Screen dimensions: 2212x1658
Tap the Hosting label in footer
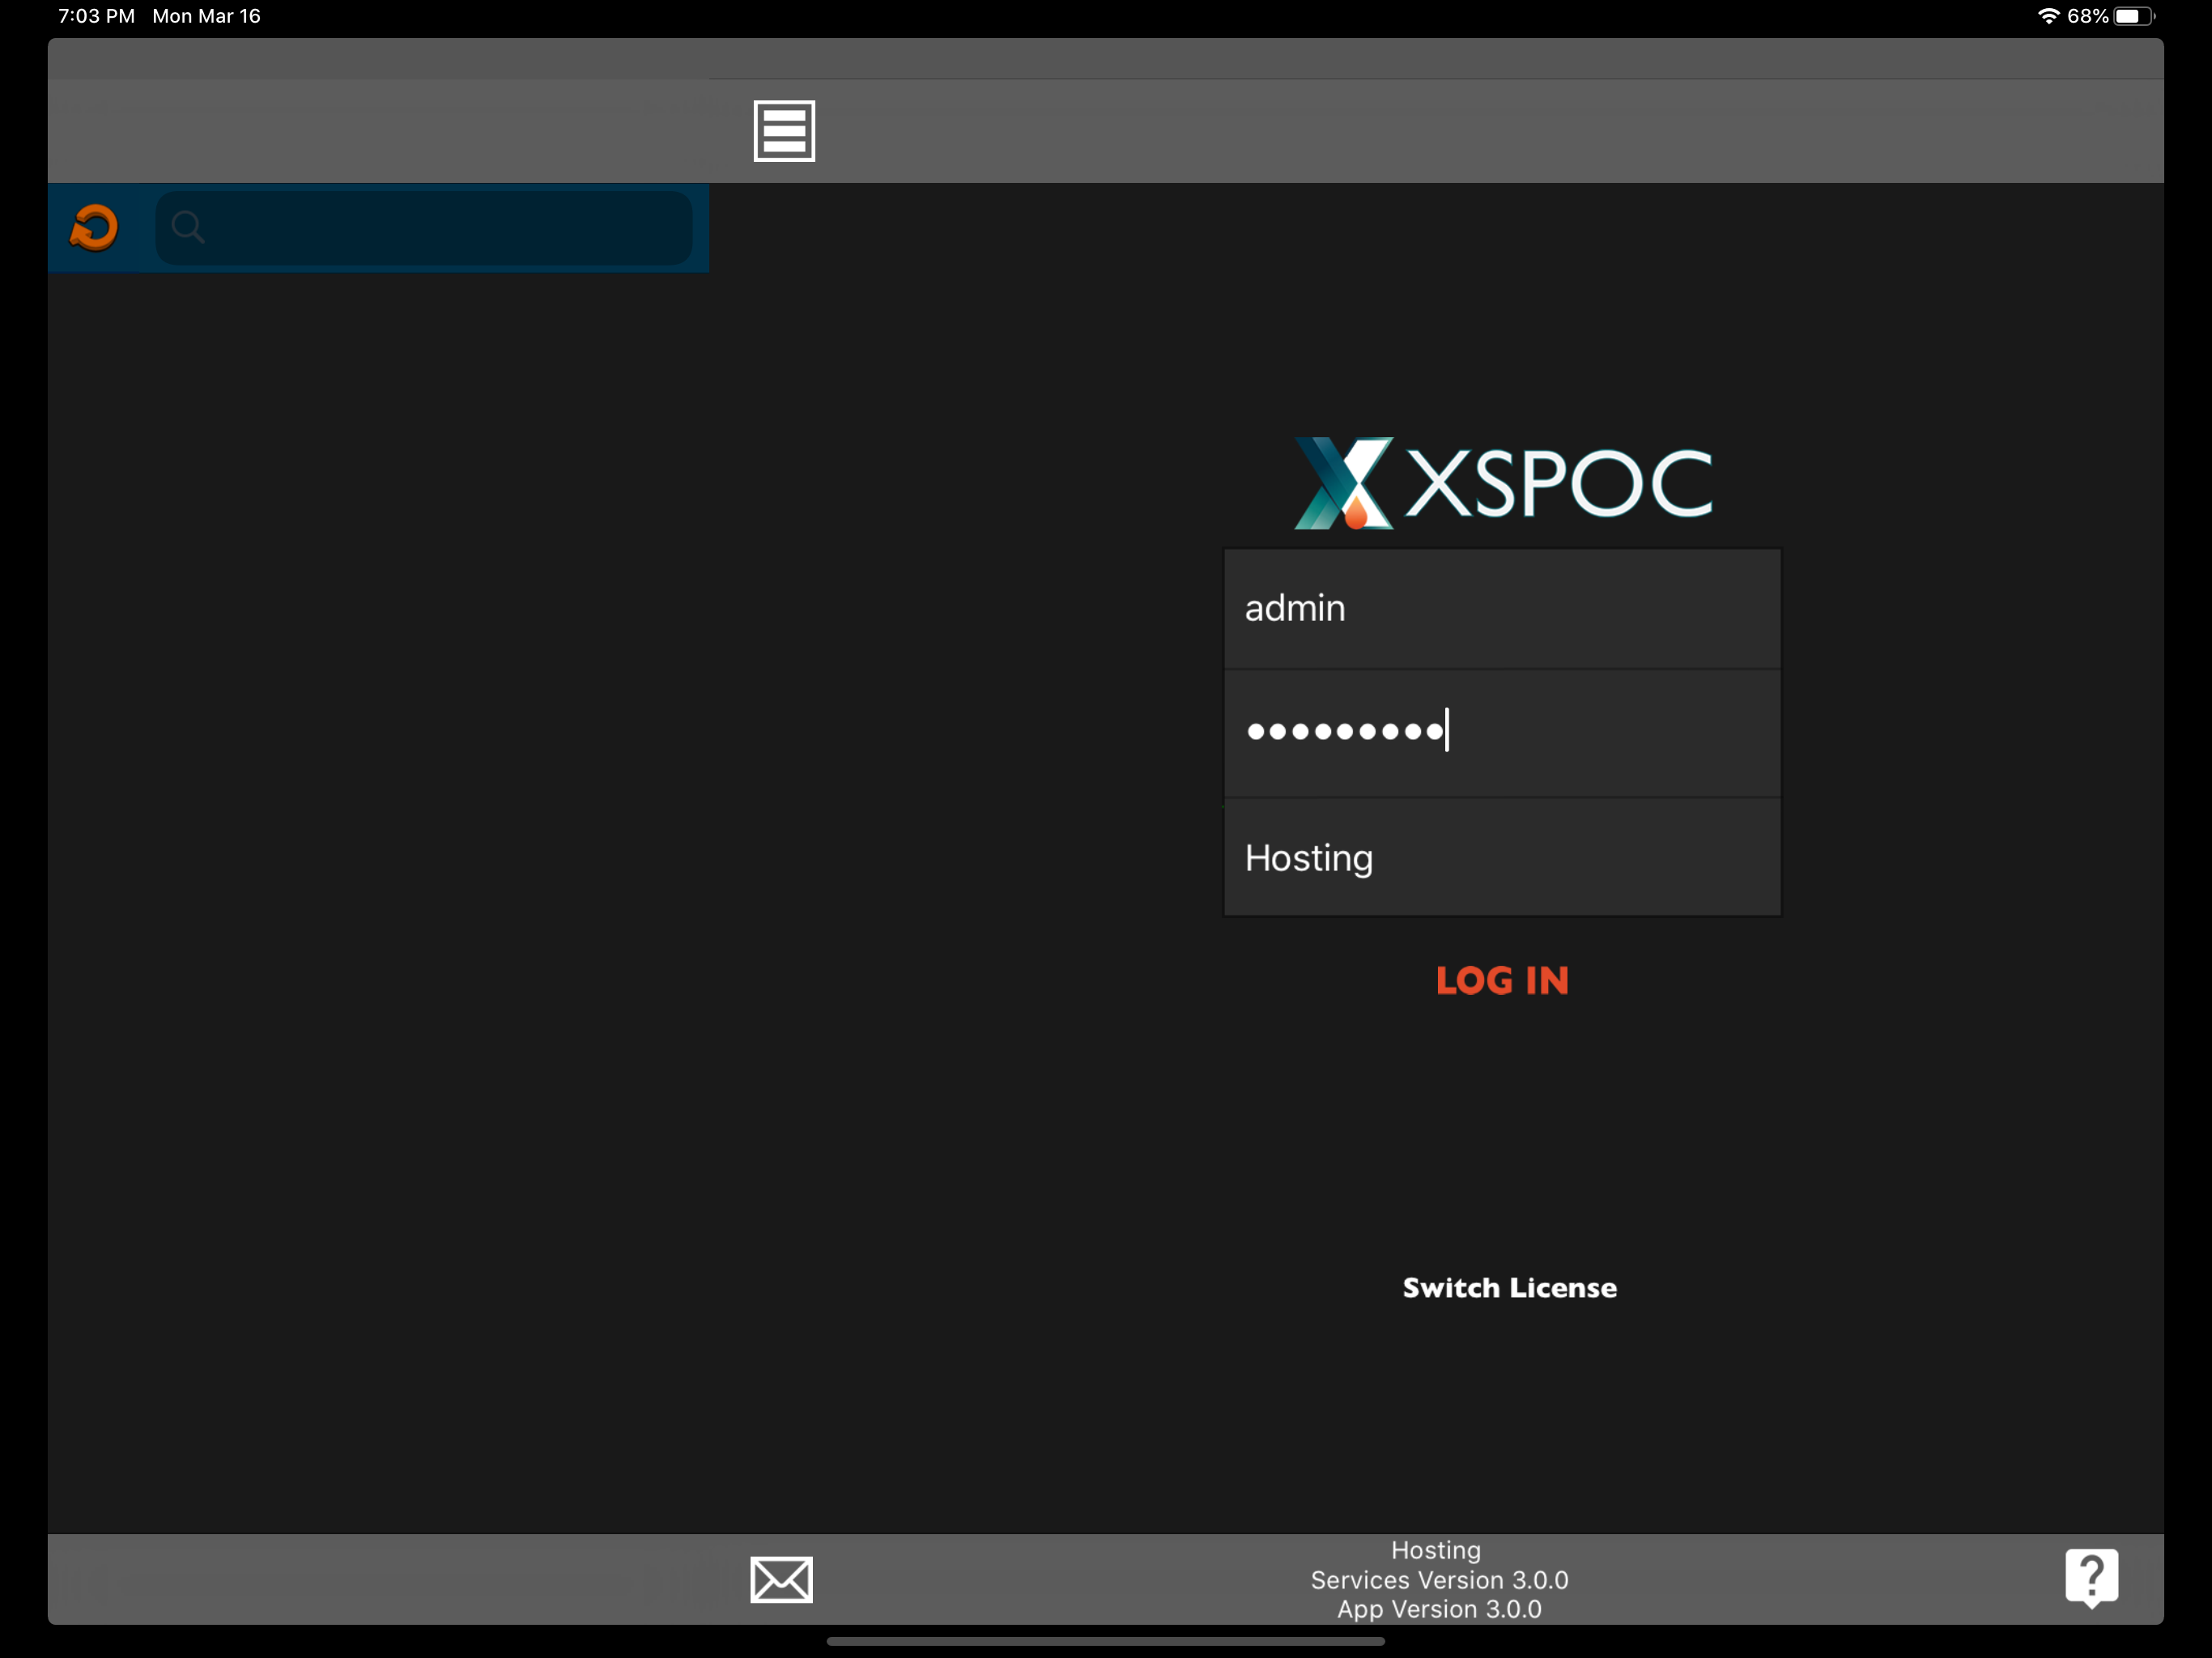pos(1436,1550)
